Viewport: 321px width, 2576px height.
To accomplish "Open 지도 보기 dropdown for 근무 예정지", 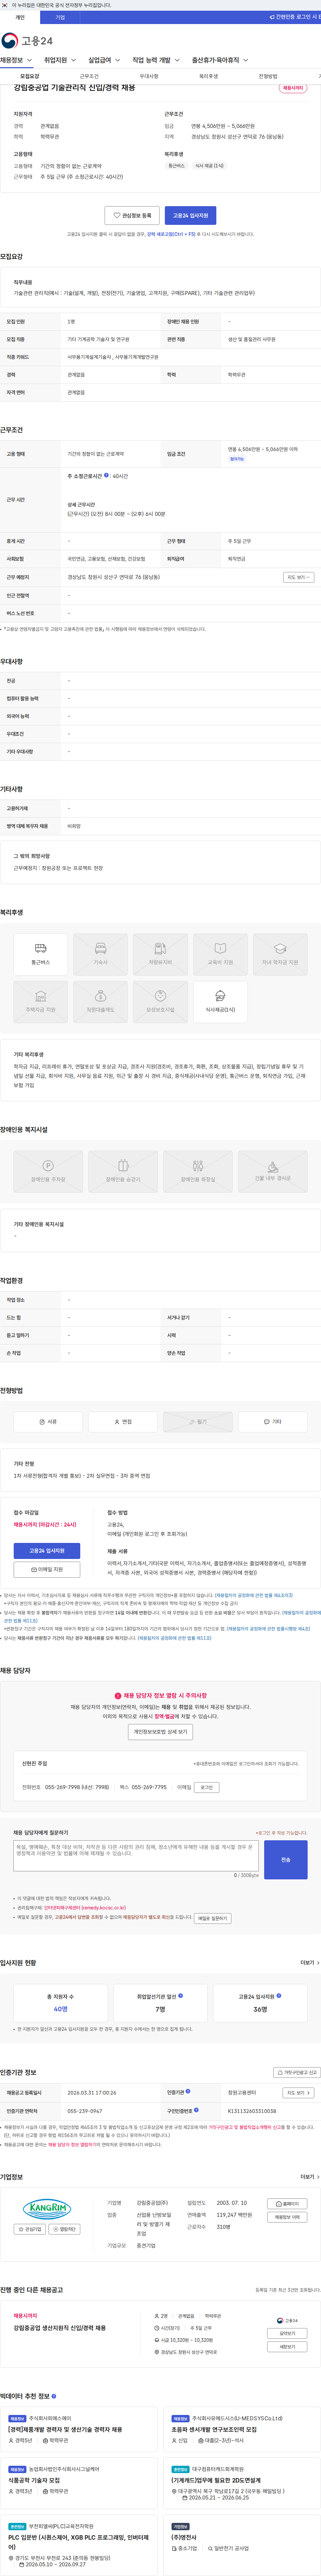I will coord(298,577).
